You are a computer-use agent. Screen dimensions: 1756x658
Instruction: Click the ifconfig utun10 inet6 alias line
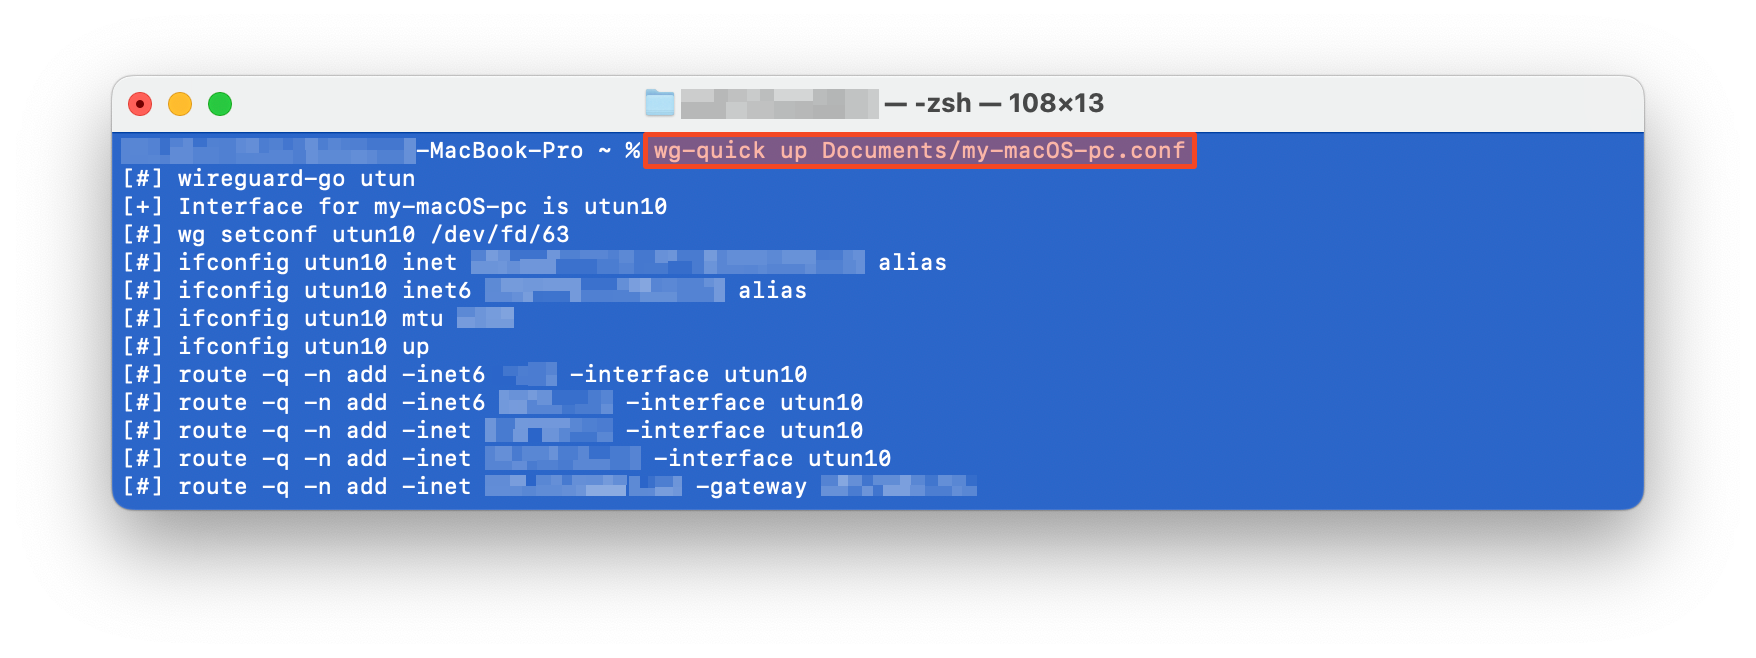(x=464, y=291)
